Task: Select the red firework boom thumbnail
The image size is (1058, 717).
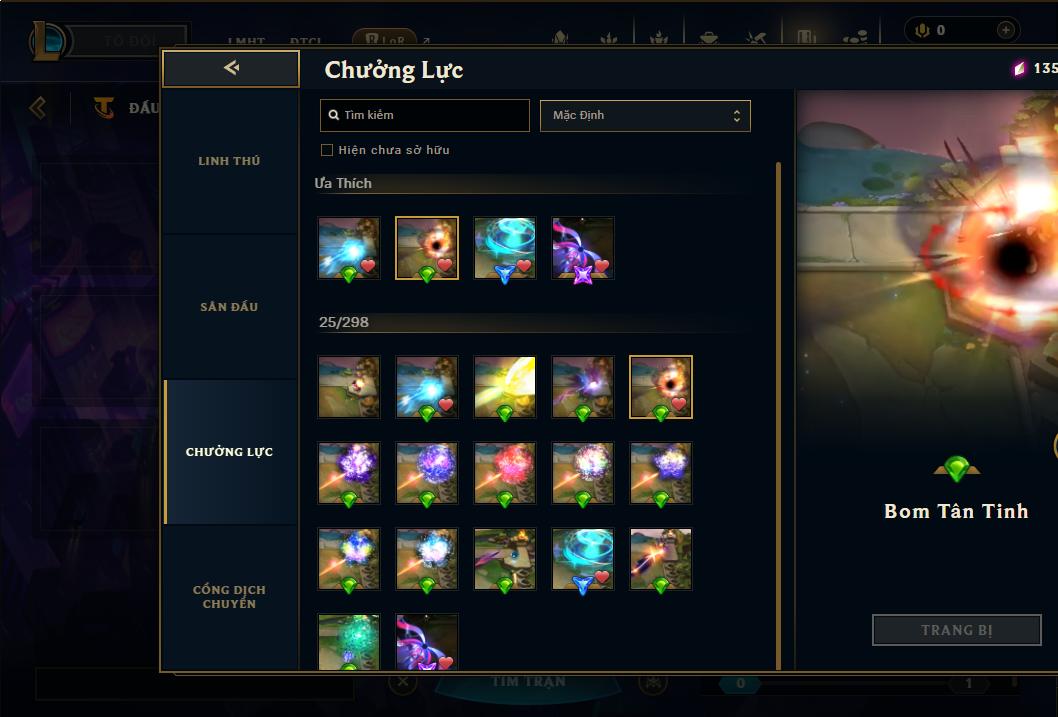Action: (505, 473)
